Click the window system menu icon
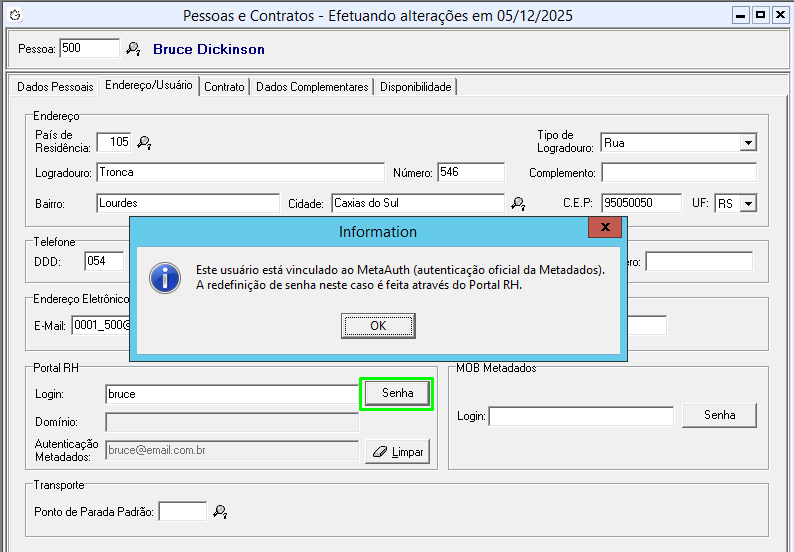 coord(14,16)
